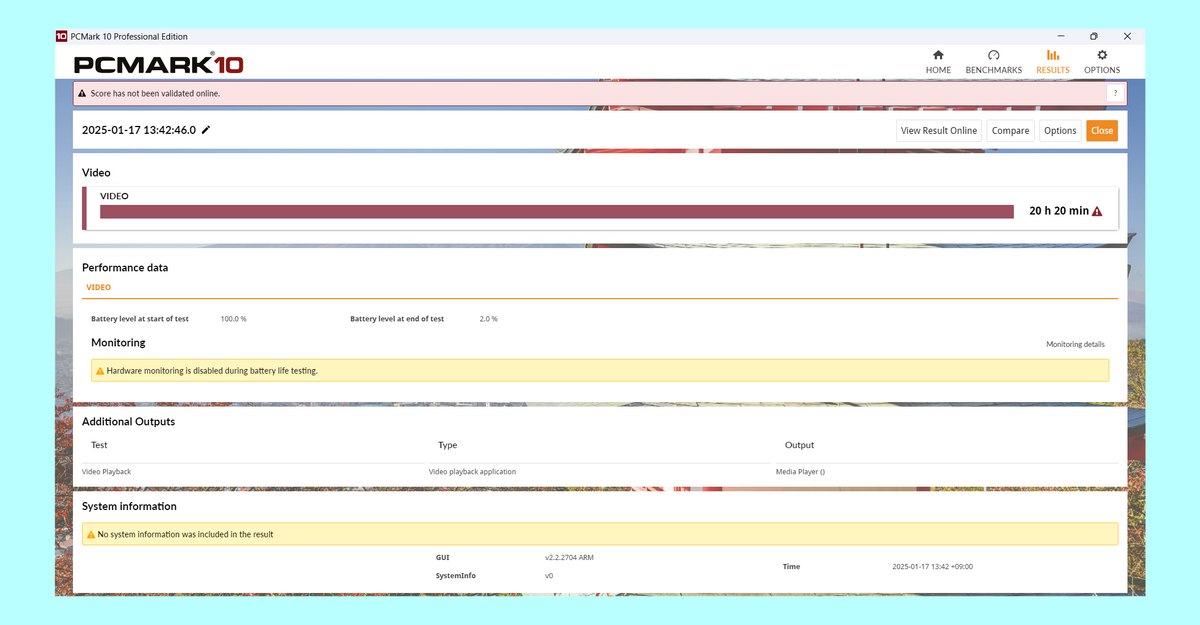The height and width of the screenshot is (625, 1200).
Task: Click the Type column header
Action: click(x=447, y=445)
